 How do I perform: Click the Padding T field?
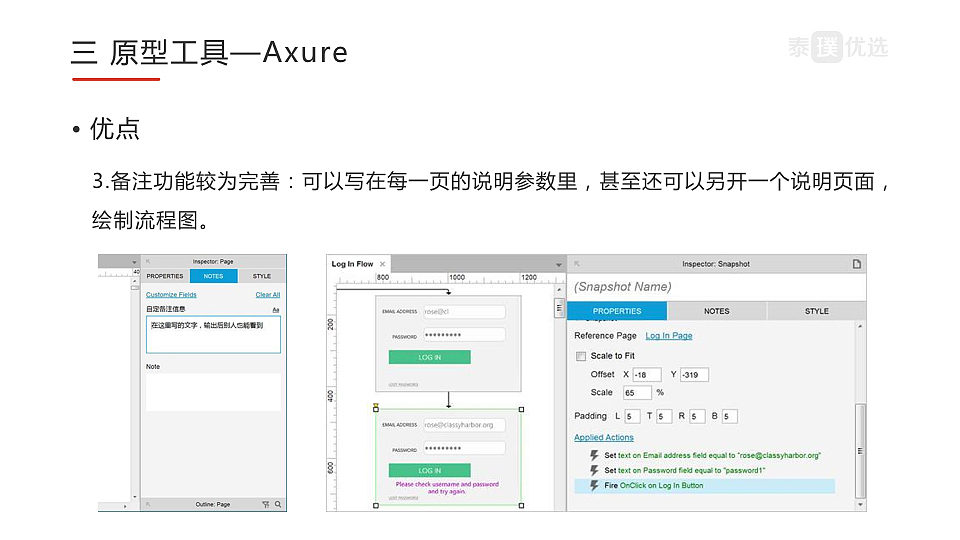[x=664, y=416]
